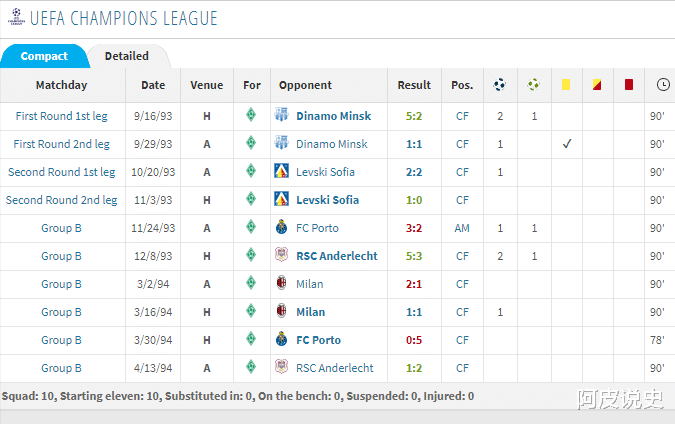The height and width of the screenshot is (424, 675).
Task: Click the minutes played clock icon
Action: (x=663, y=85)
